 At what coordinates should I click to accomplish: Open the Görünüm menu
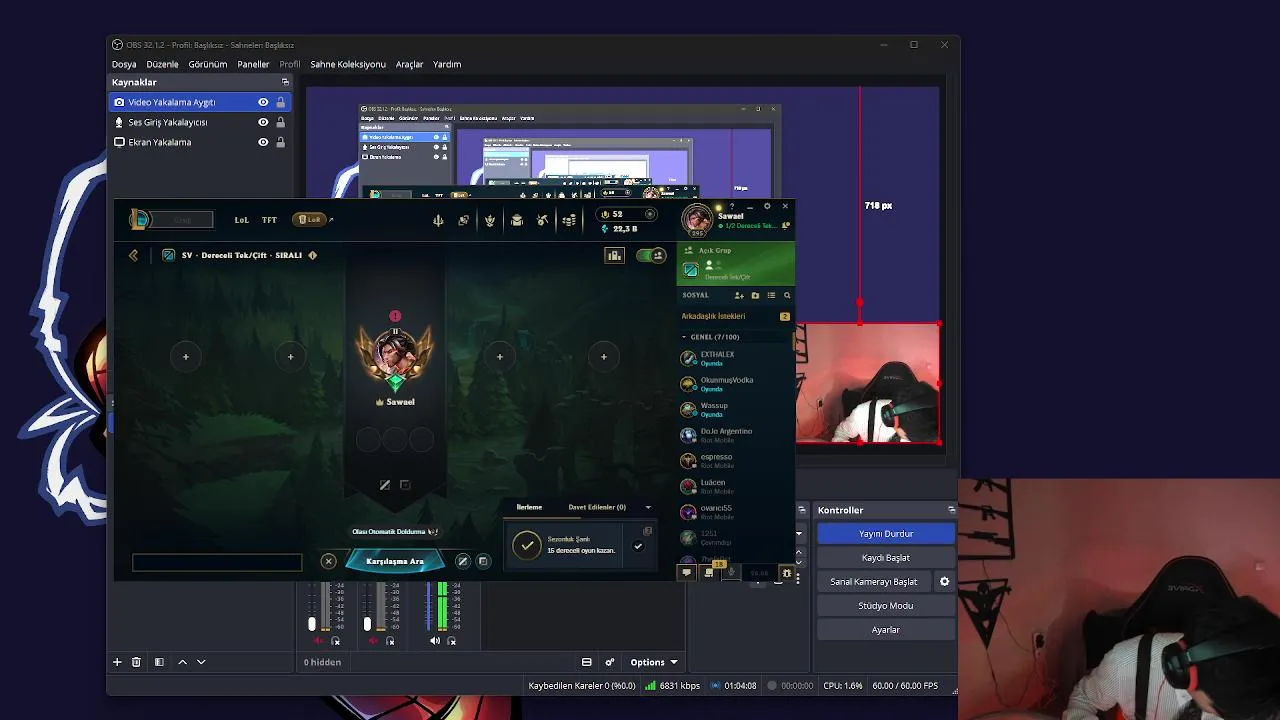tap(208, 64)
